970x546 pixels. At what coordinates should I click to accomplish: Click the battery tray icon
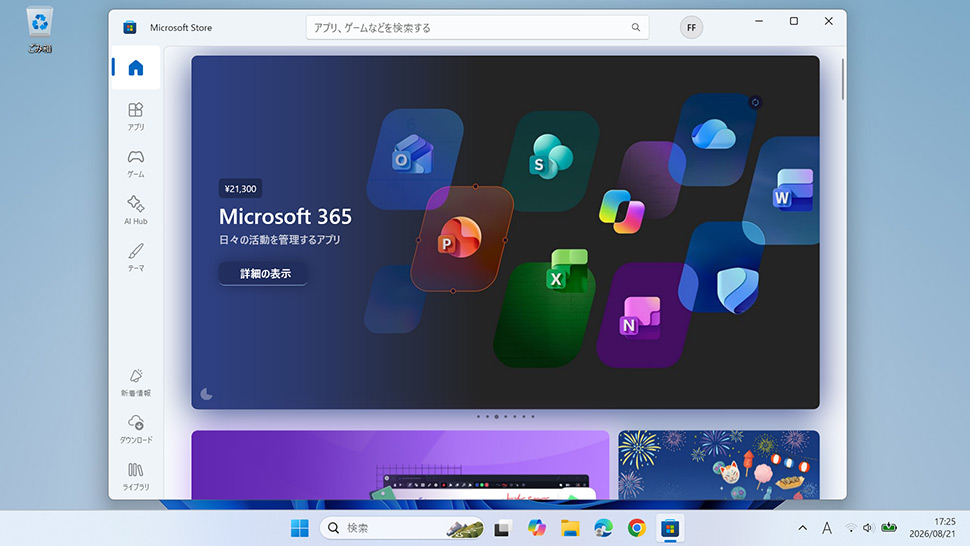889,527
